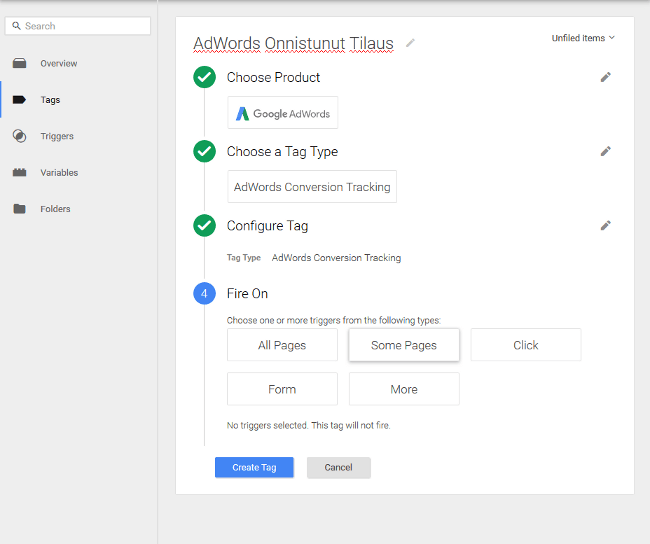
Task: Click the Choose Product green checkmark
Action: pyautogui.click(x=204, y=77)
